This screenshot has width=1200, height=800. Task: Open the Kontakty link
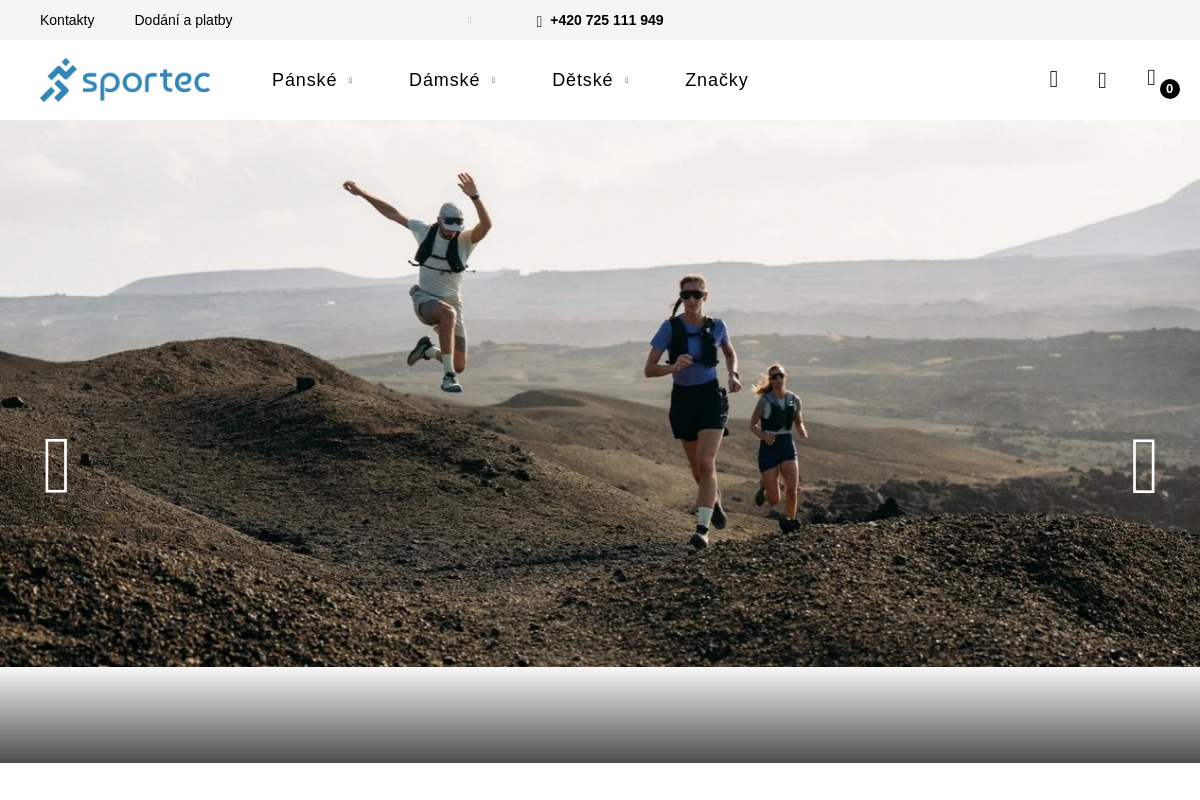[67, 20]
